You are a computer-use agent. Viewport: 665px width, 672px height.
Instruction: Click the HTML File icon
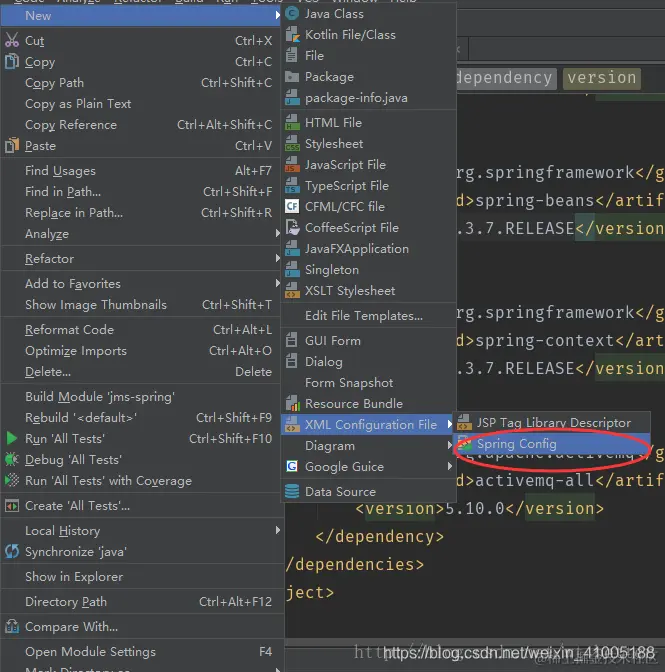292,123
